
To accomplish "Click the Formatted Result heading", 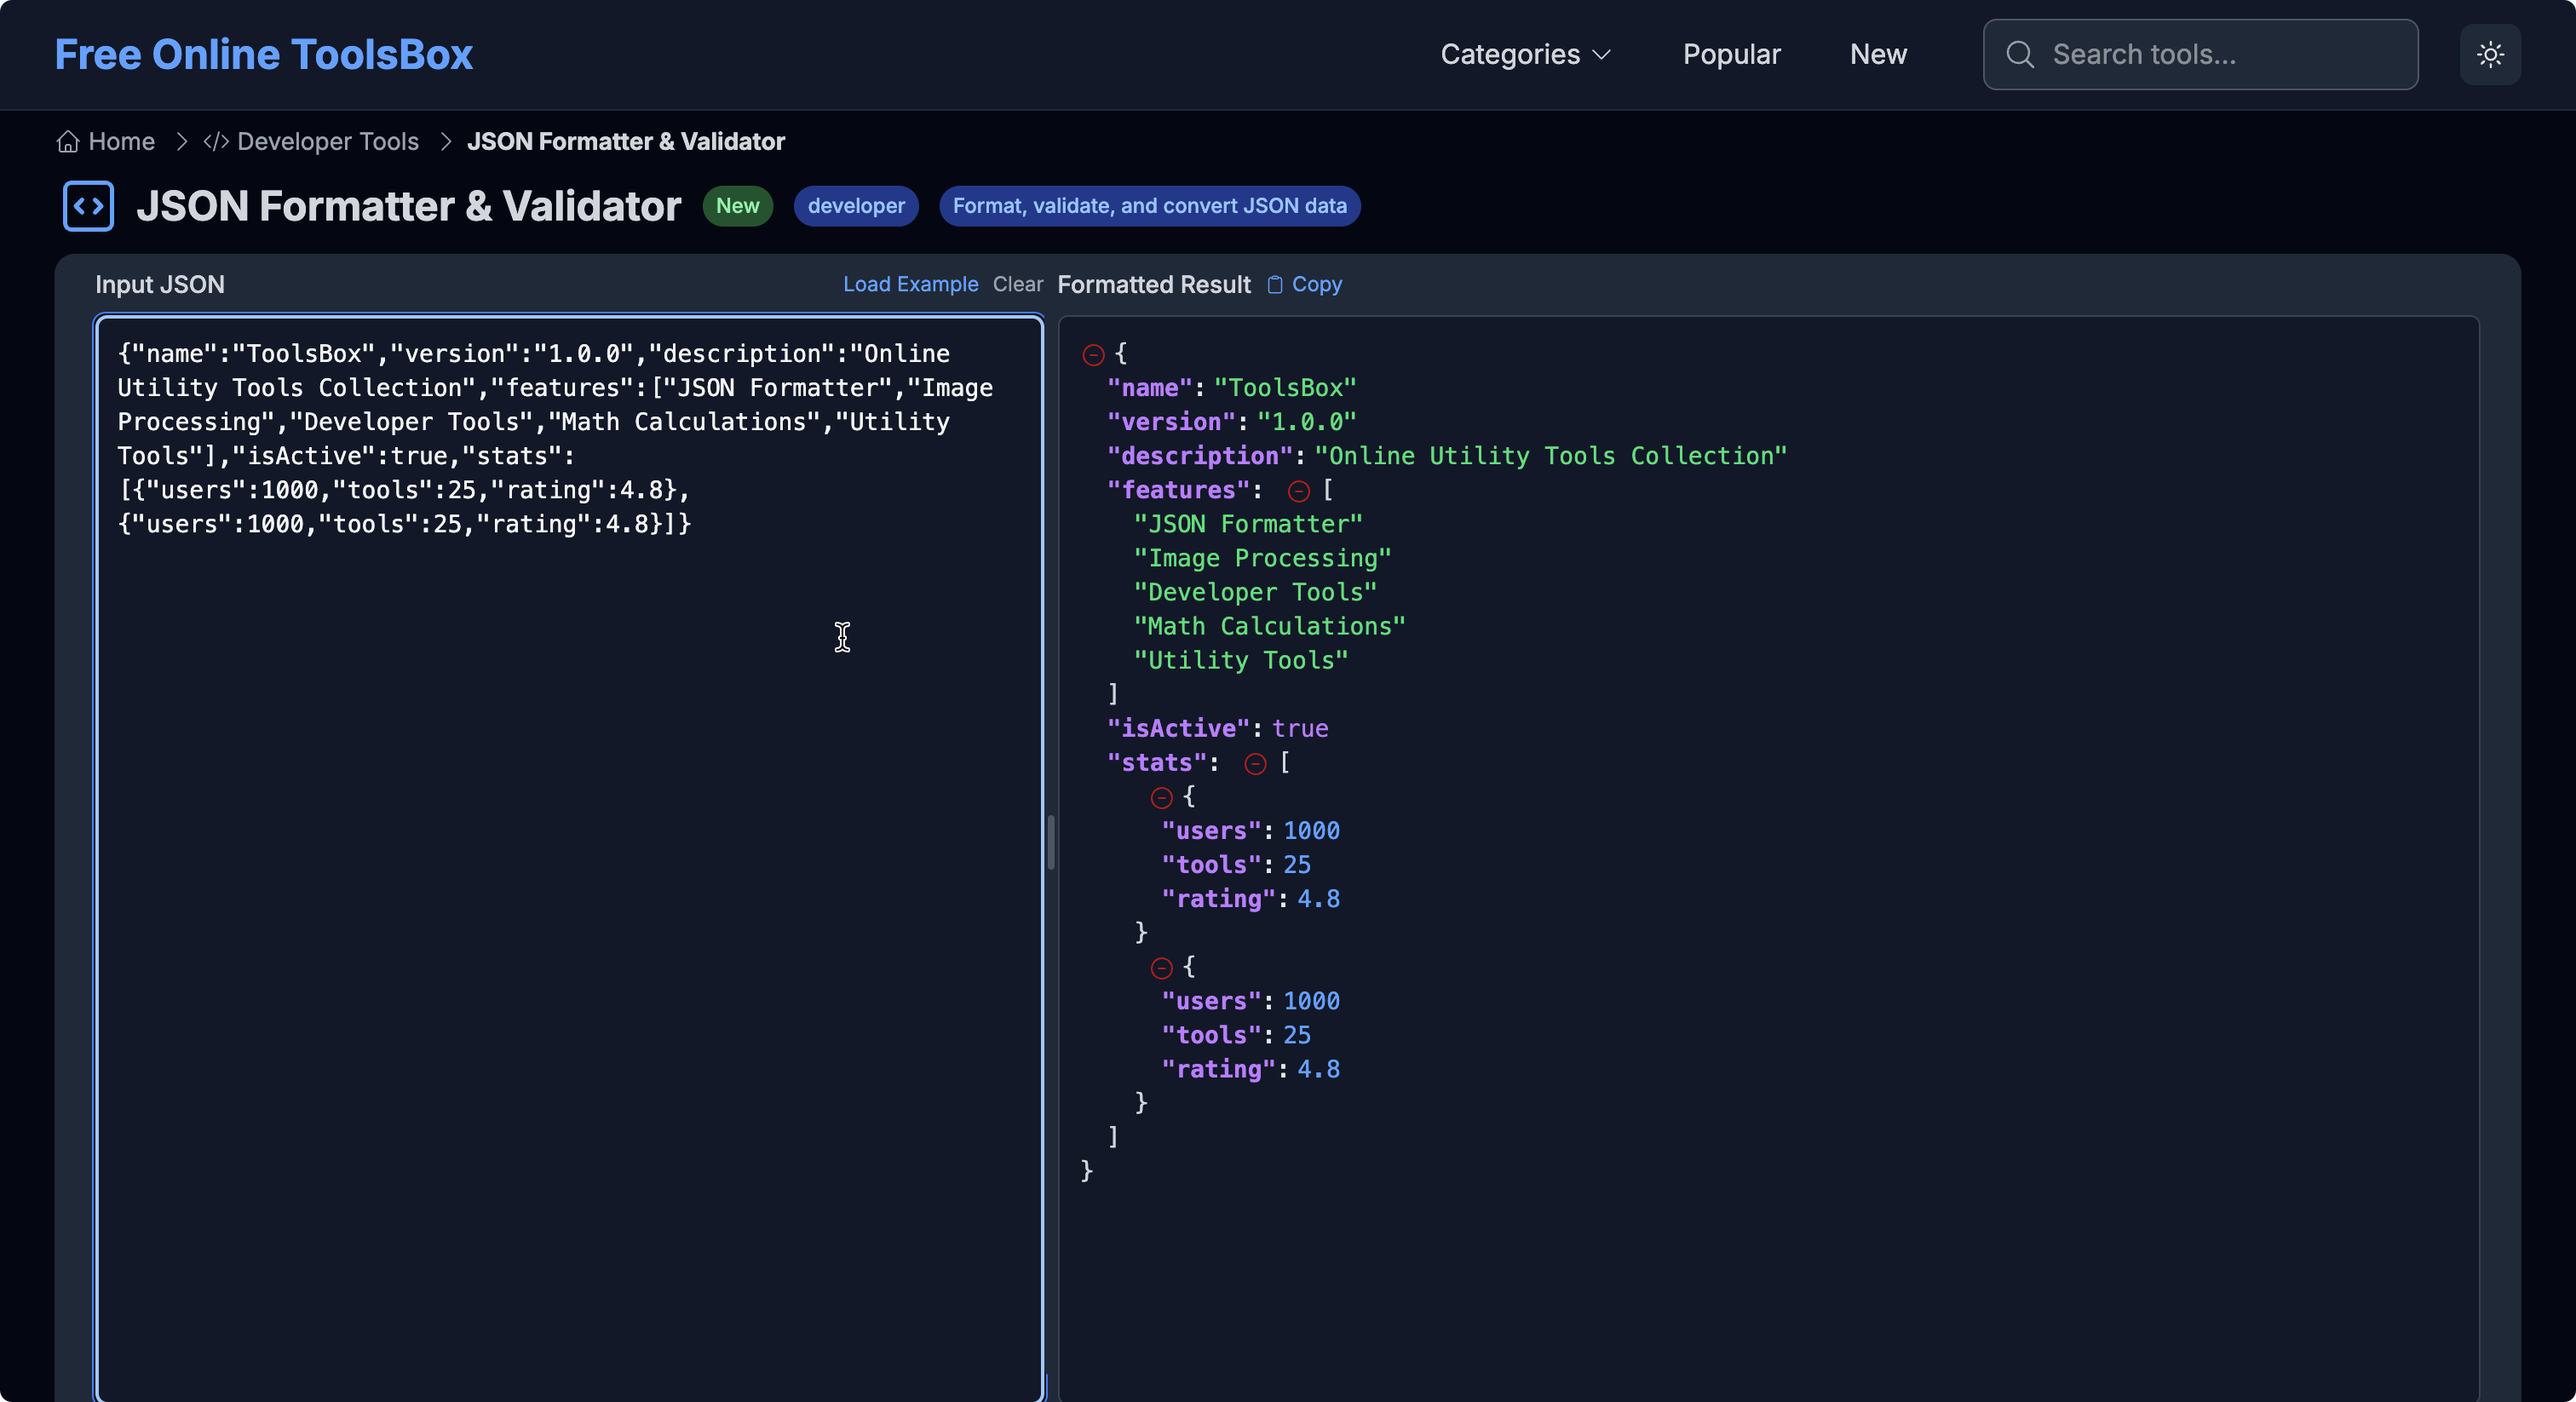I will [x=1154, y=284].
